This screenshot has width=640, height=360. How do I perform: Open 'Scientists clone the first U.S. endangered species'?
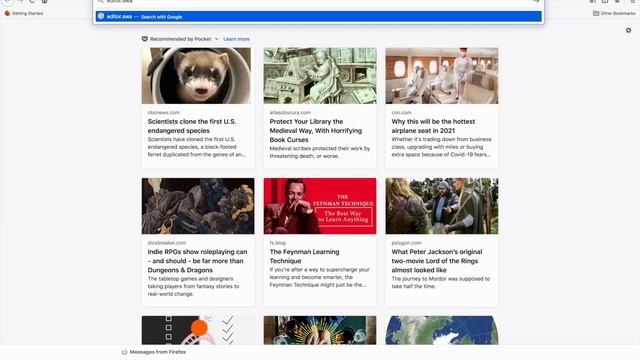pos(192,126)
